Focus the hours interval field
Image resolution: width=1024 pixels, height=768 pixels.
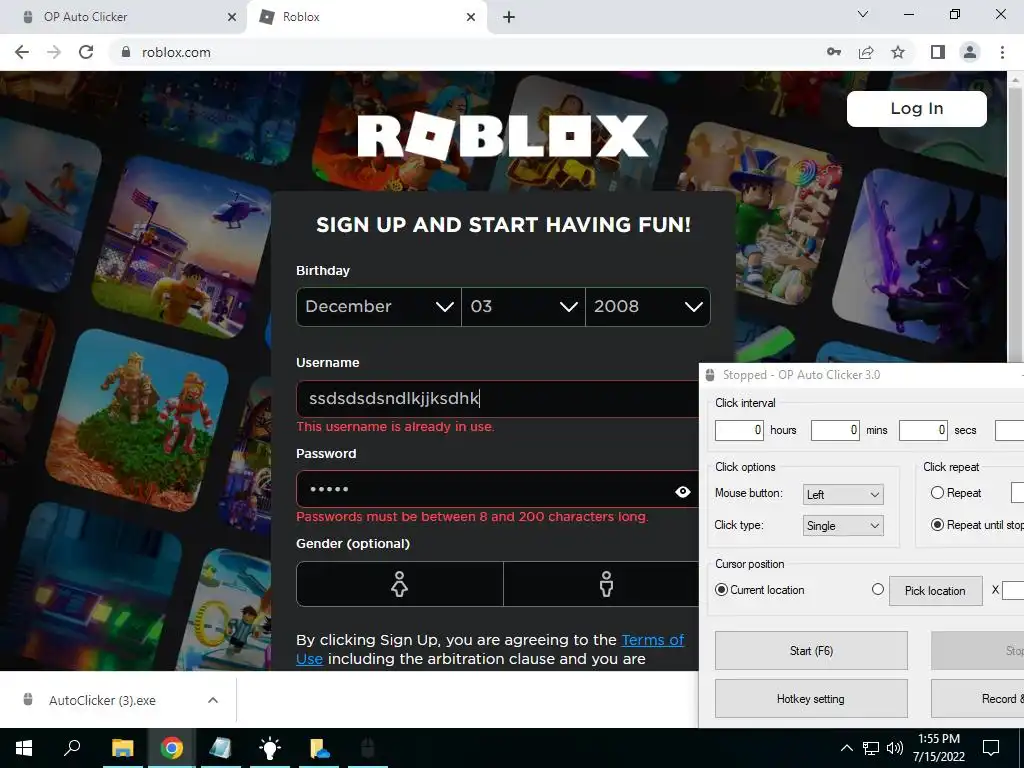(x=739, y=430)
